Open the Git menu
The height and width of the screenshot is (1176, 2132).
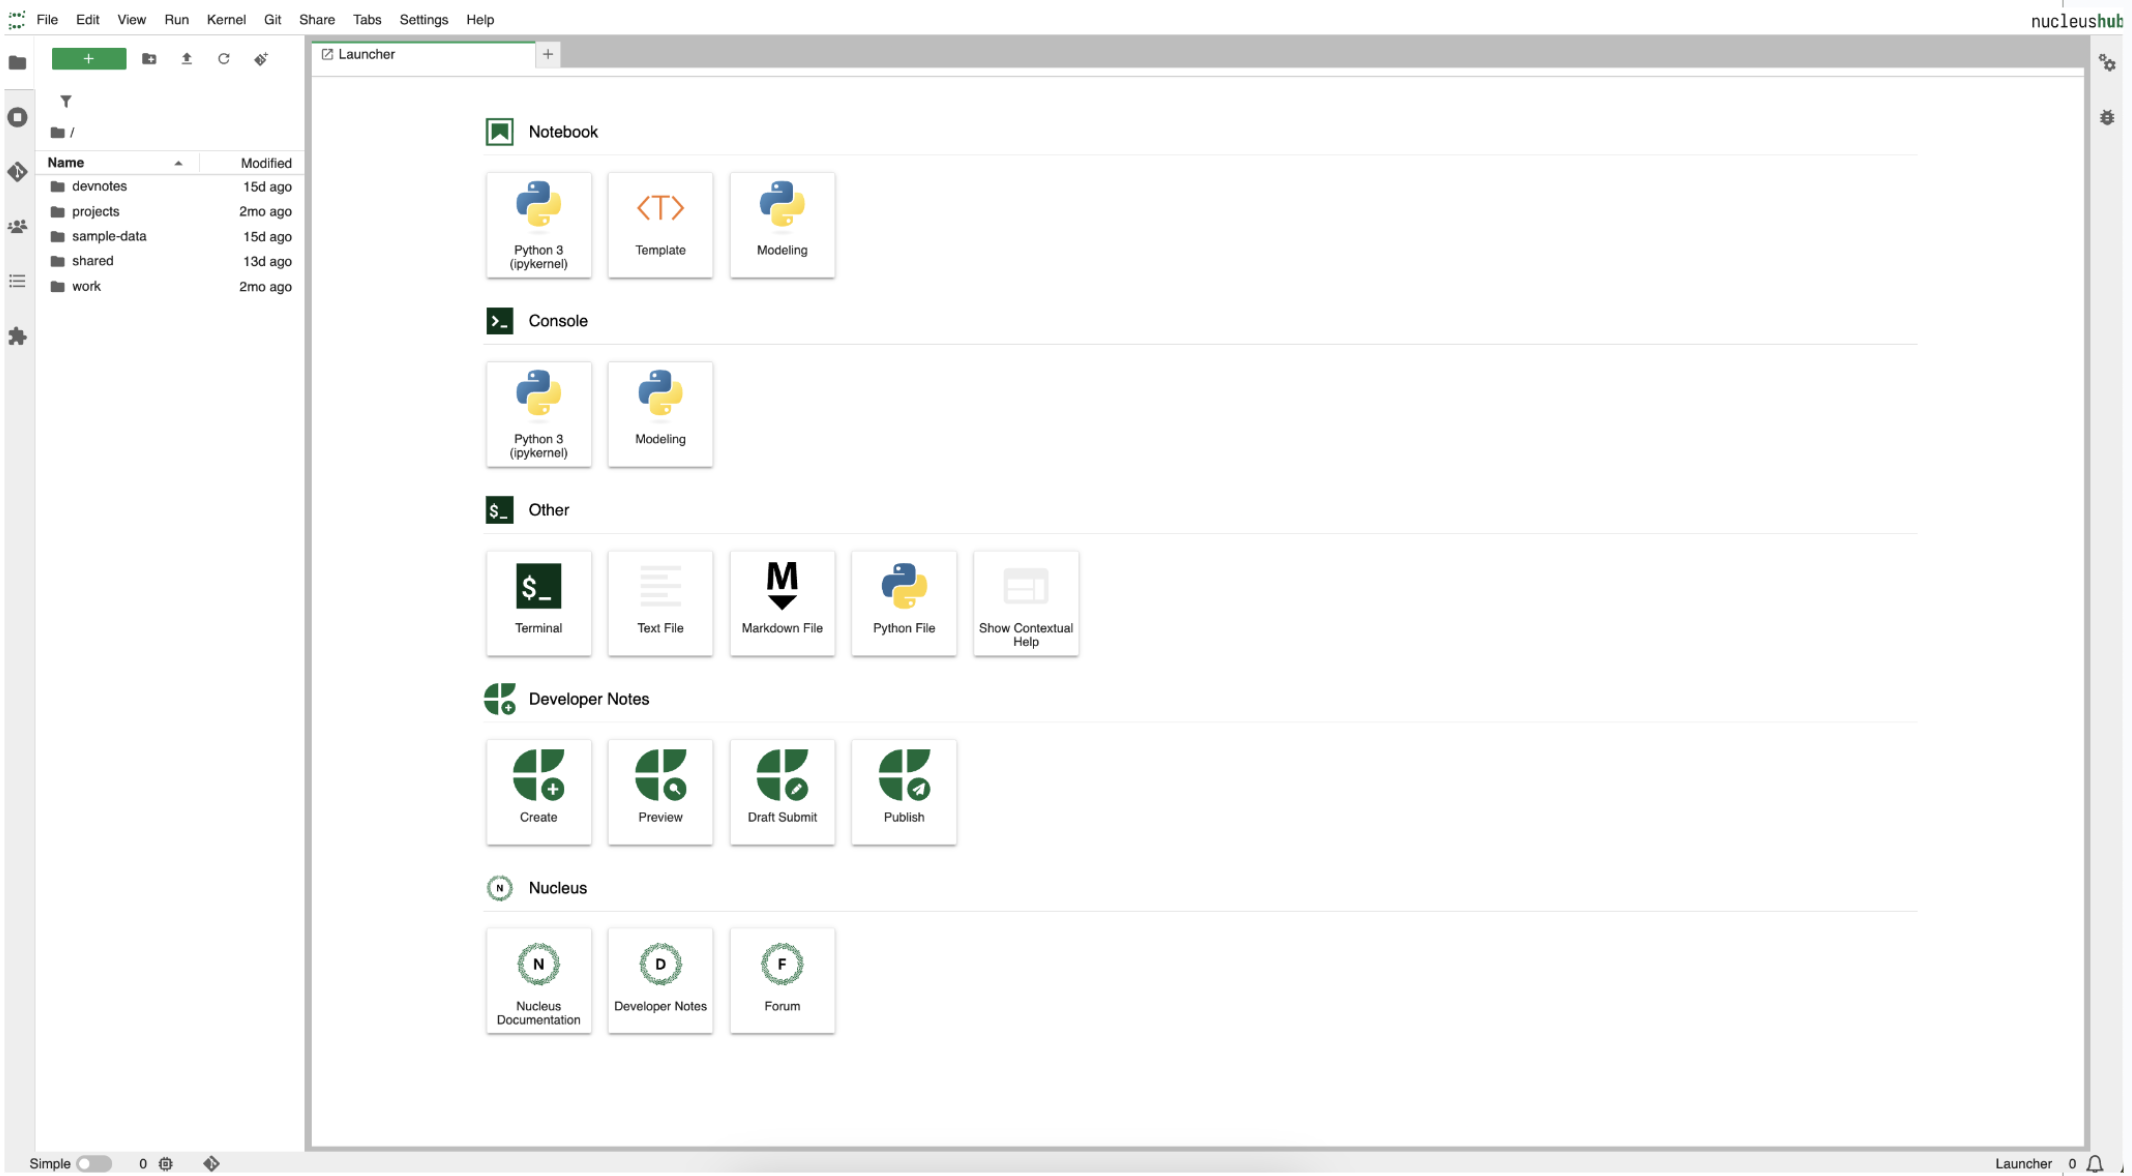coord(272,19)
